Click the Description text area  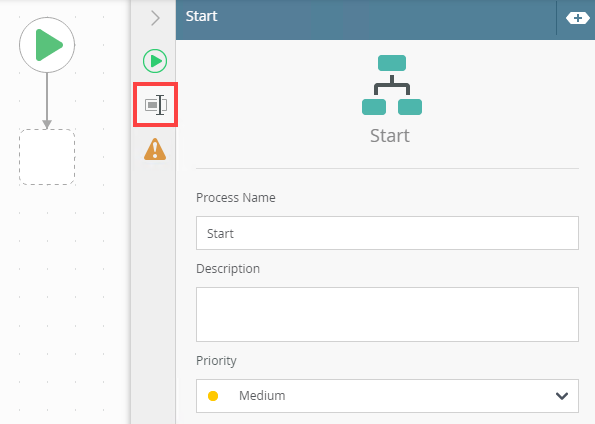pyautogui.click(x=387, y=314)
